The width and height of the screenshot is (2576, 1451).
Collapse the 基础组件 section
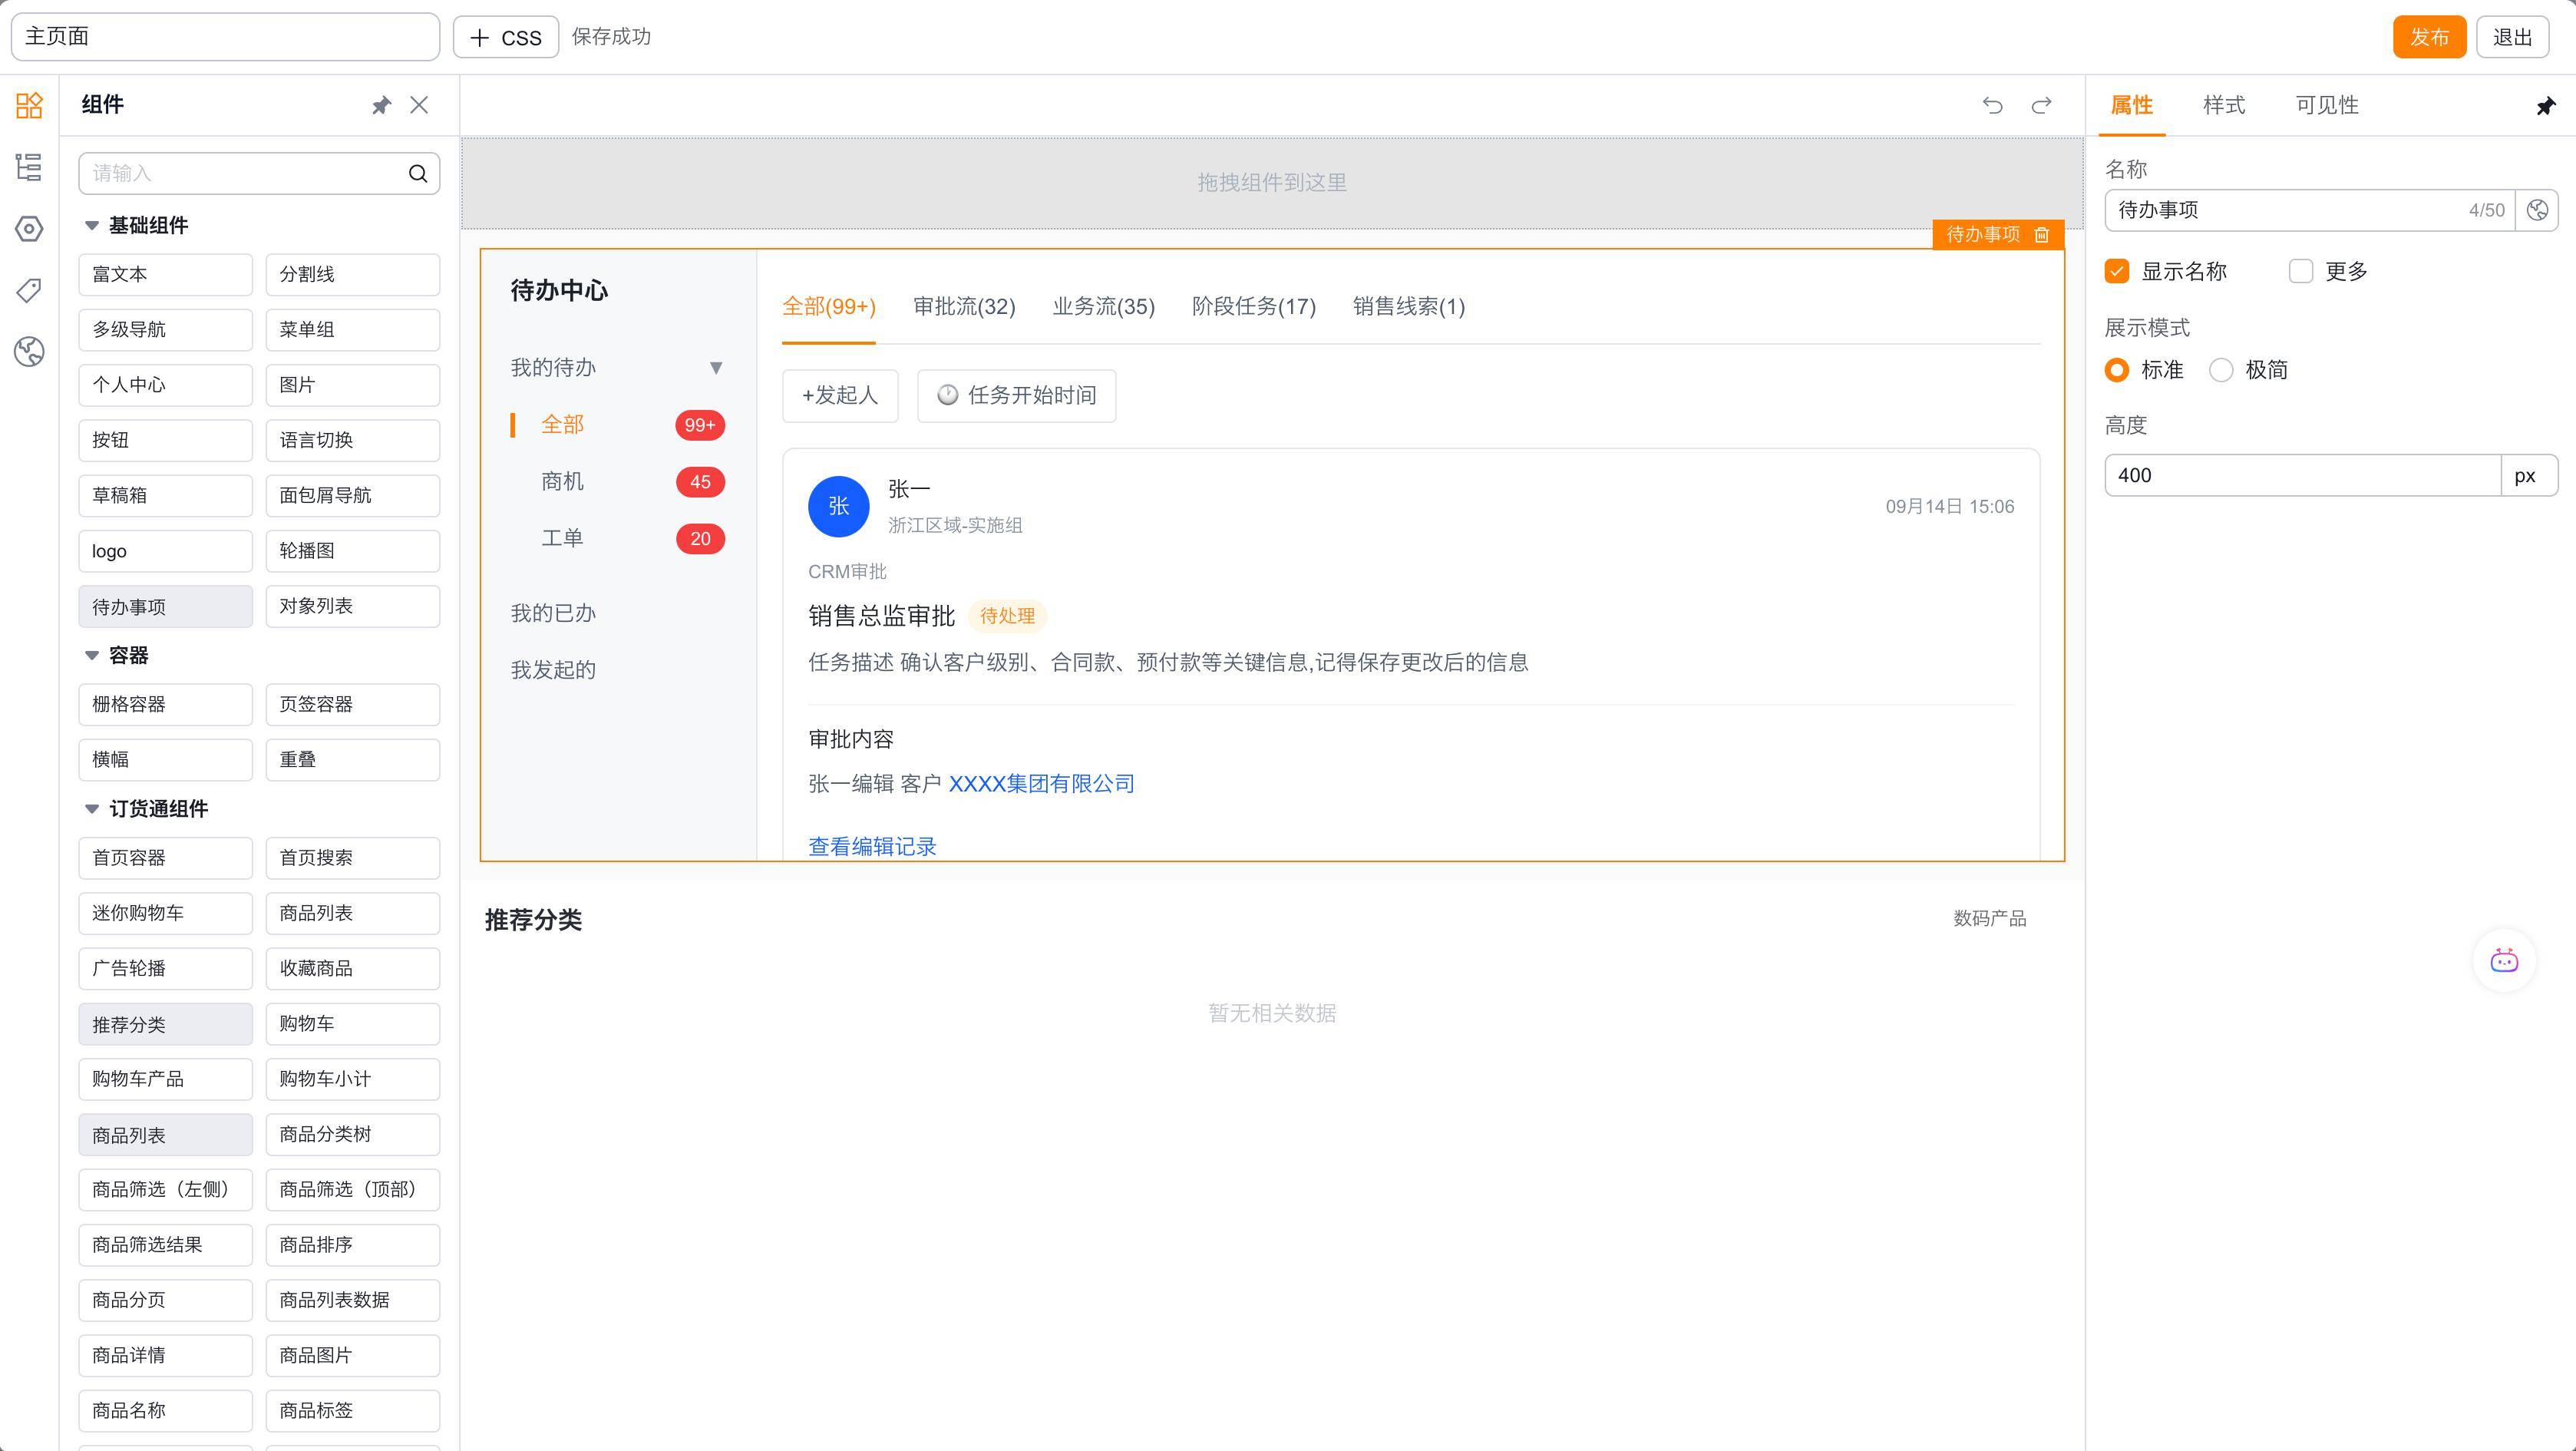(x=92, y=226)
